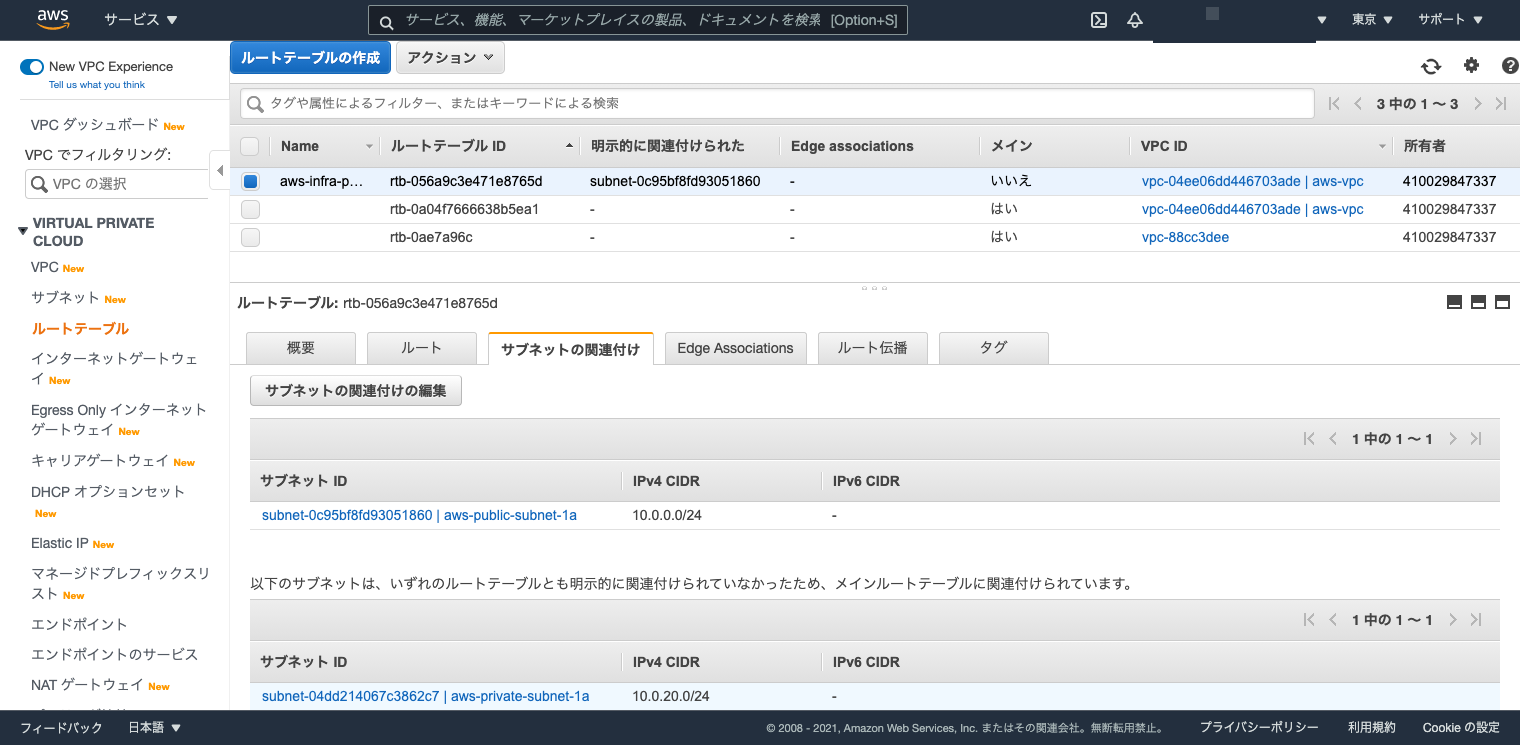Select the サブネットの関連付け tab
The height and width of the screenshot is (745, 1520).
tap(571, 349)
